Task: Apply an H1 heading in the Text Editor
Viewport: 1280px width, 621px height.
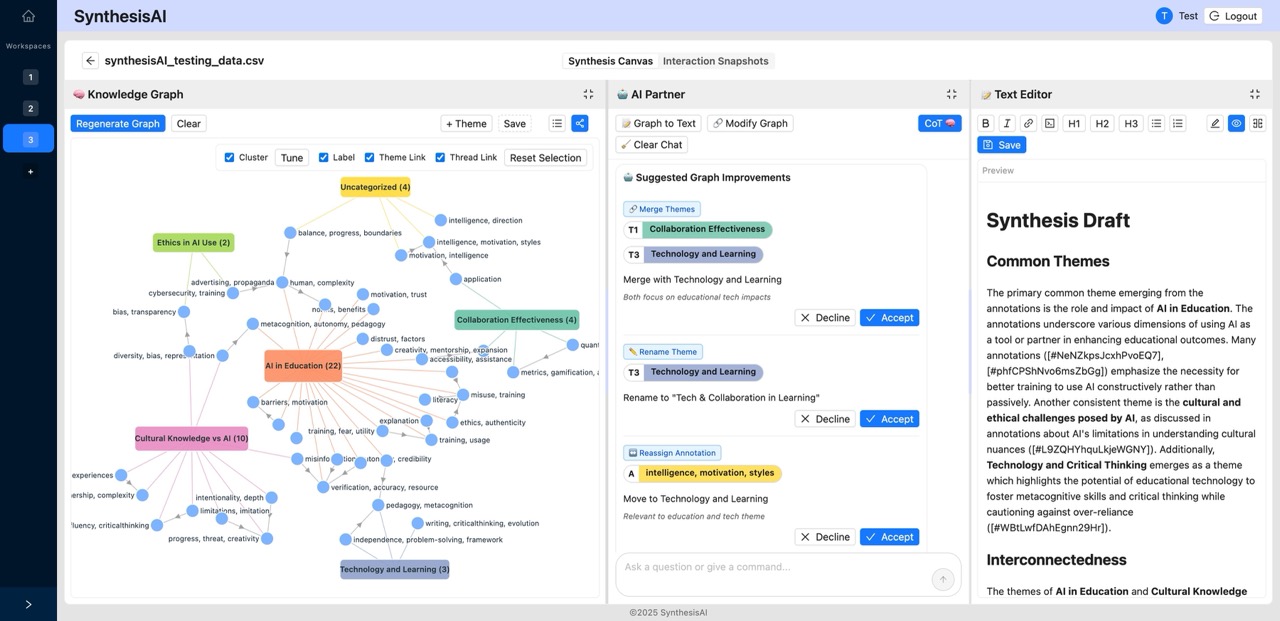Action: (x=1073, y=123)
